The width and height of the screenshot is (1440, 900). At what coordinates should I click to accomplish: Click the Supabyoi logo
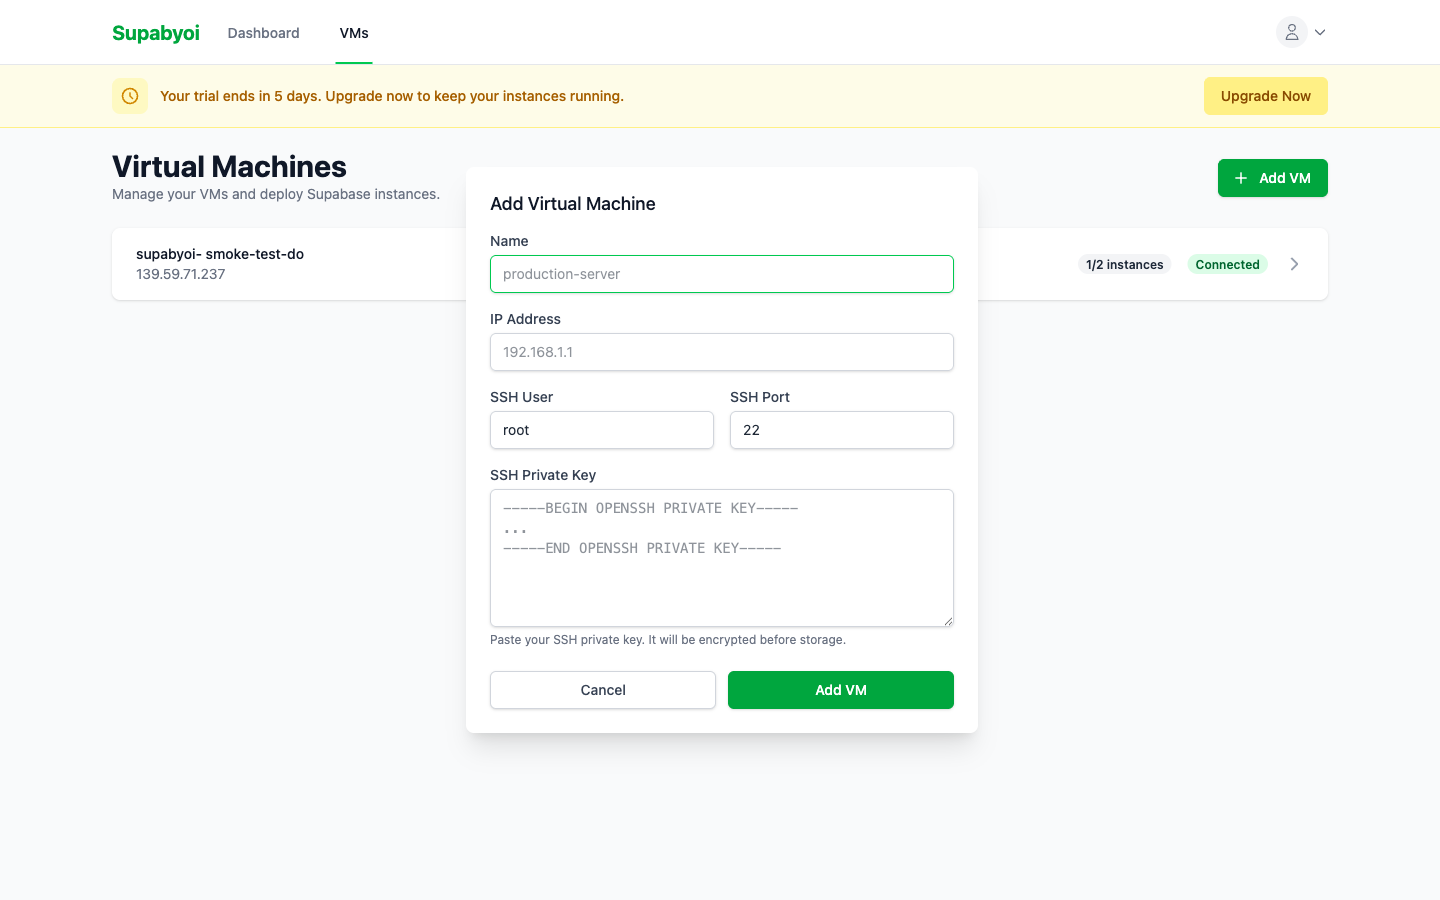155,32
